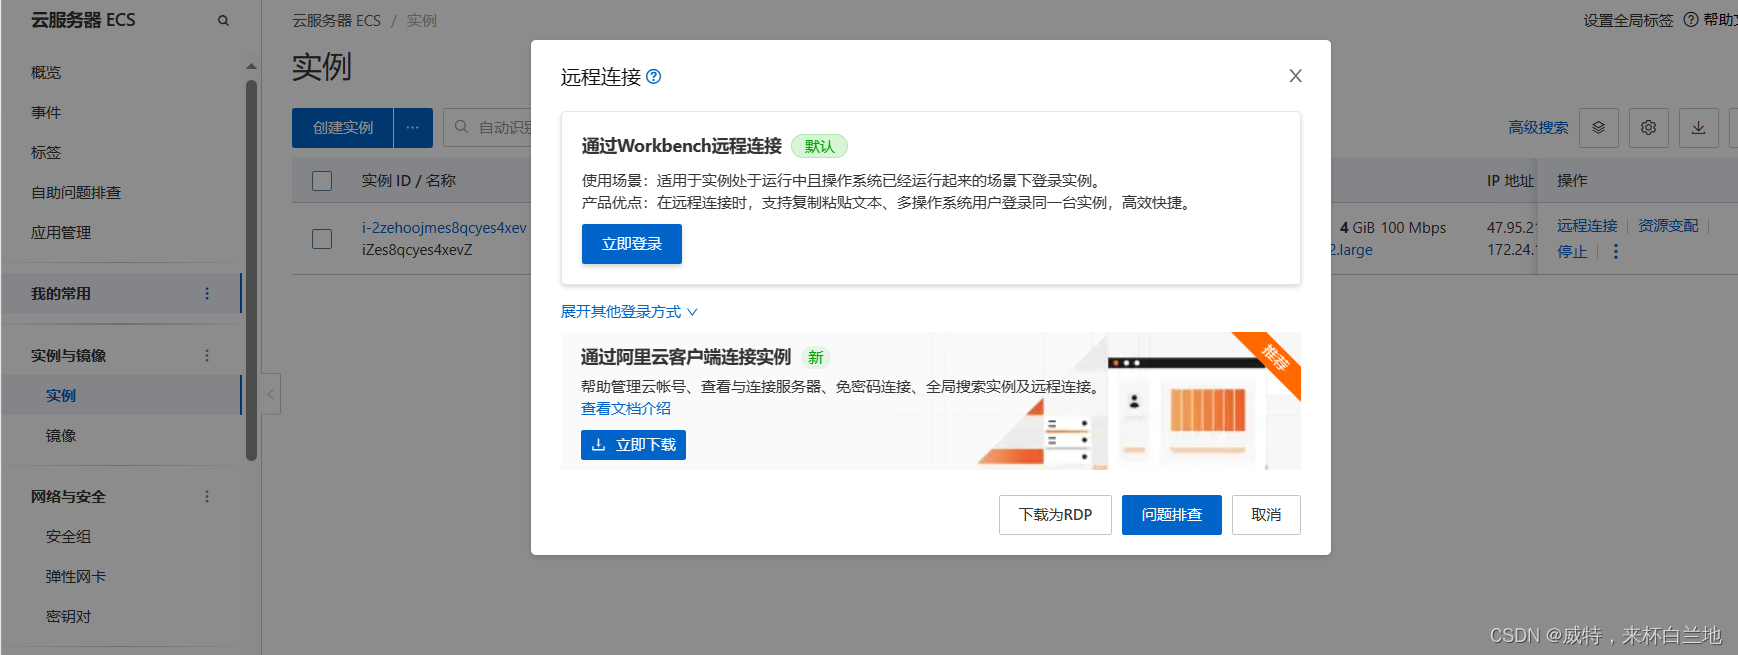This screenshot has width=1738, height=655.
Task: Click the 帮助 question mark icon at top right
Action: [x=1691, y=20]
